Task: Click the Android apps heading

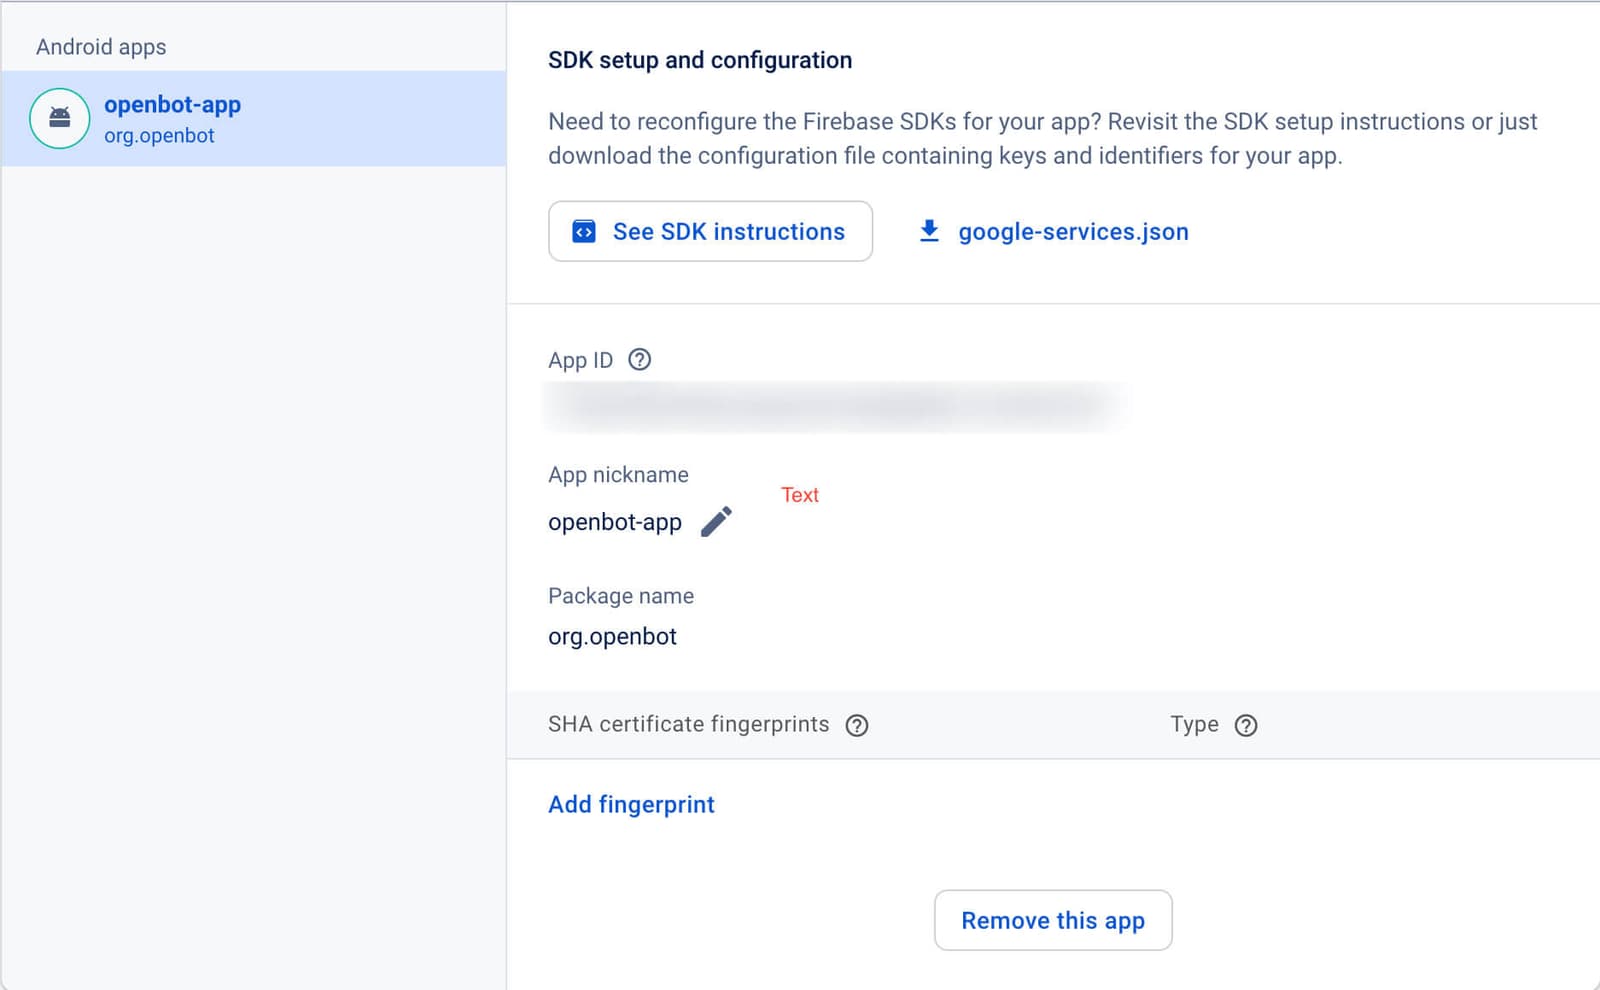Action: click(101, 47)
